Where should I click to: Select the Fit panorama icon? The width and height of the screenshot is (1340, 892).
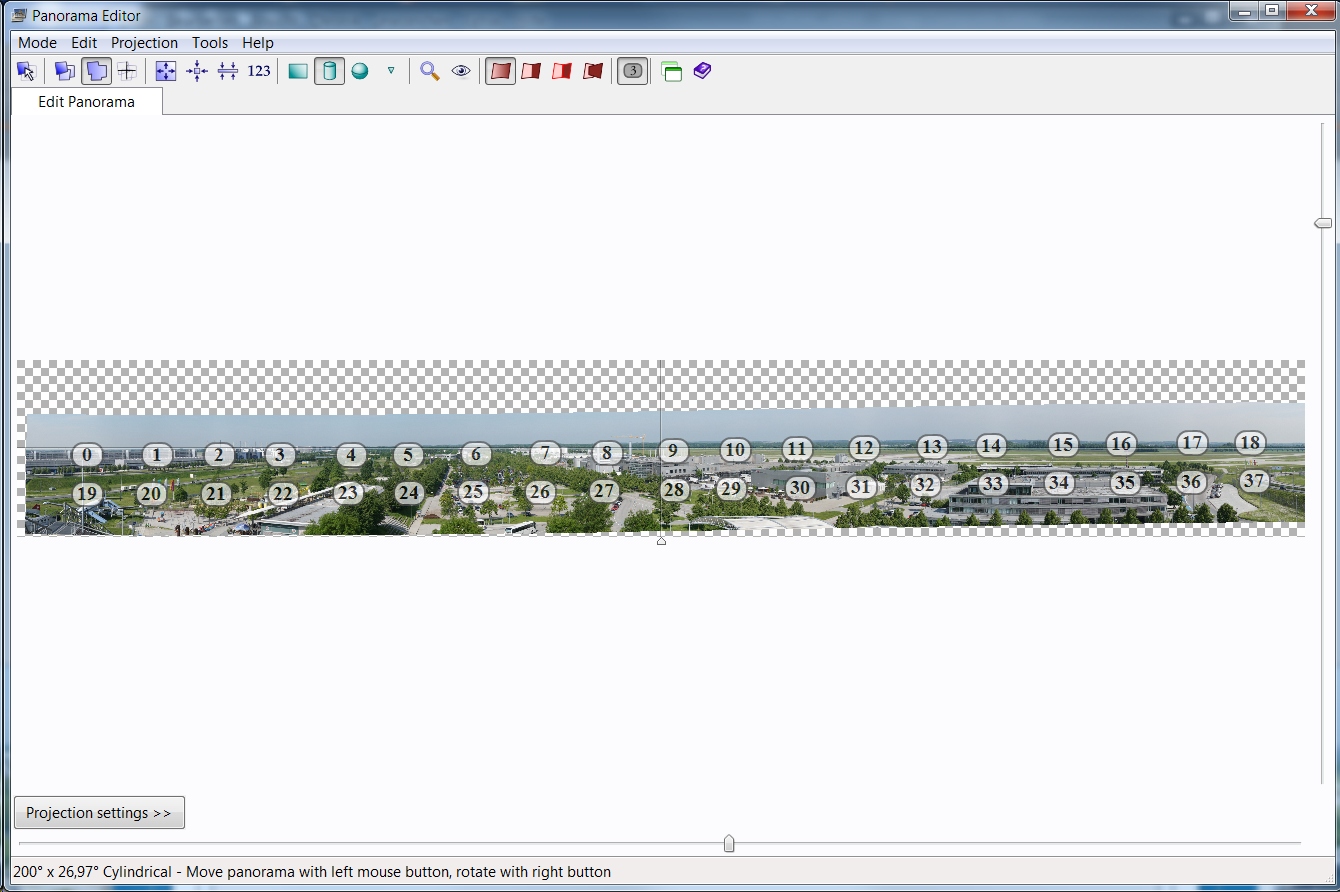166,71
